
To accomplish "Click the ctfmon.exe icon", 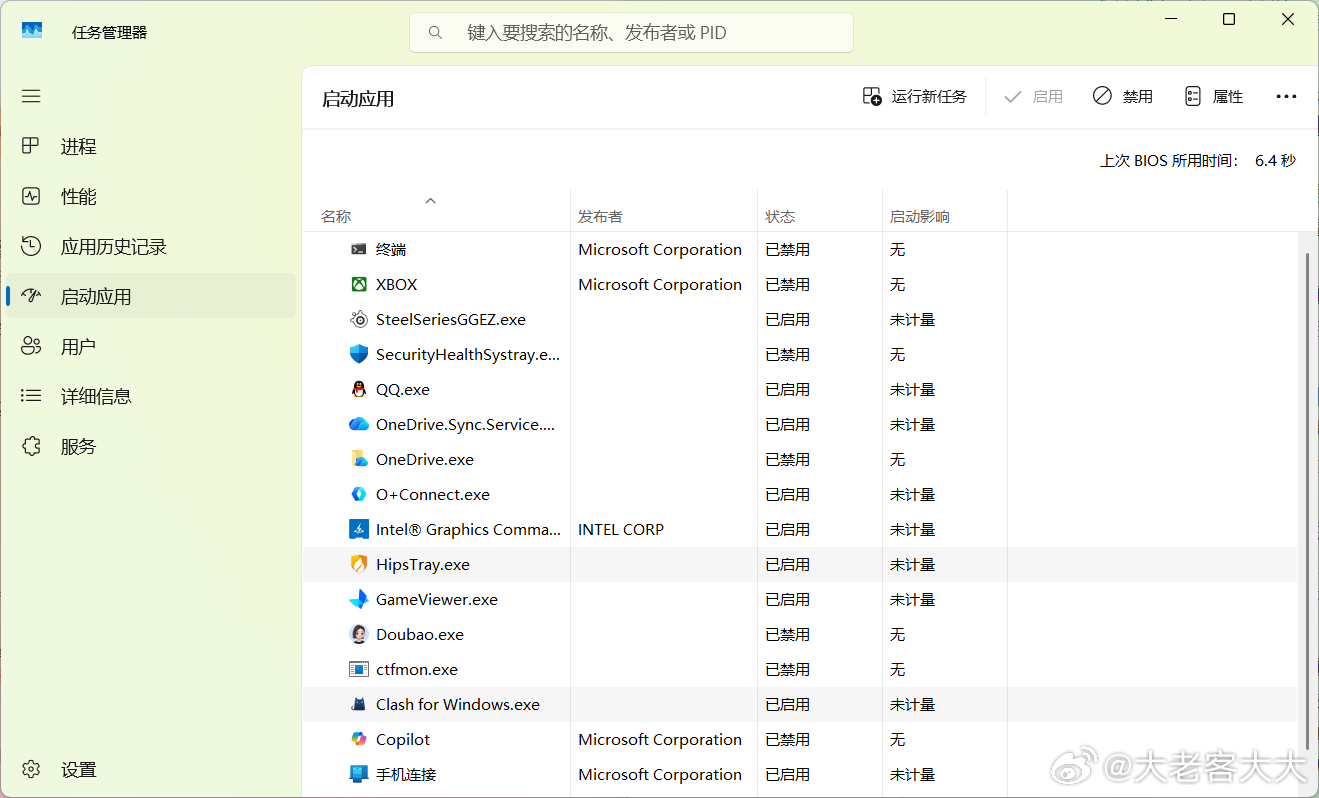I will point(359,669).
